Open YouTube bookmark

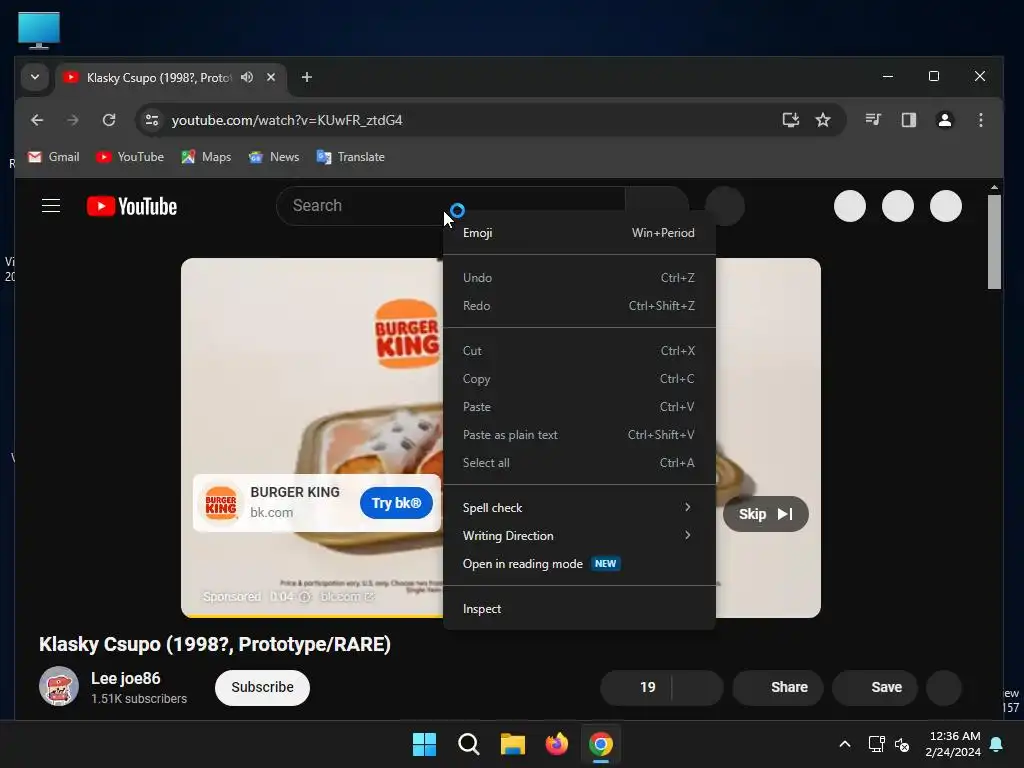click(x=130, y=157)
